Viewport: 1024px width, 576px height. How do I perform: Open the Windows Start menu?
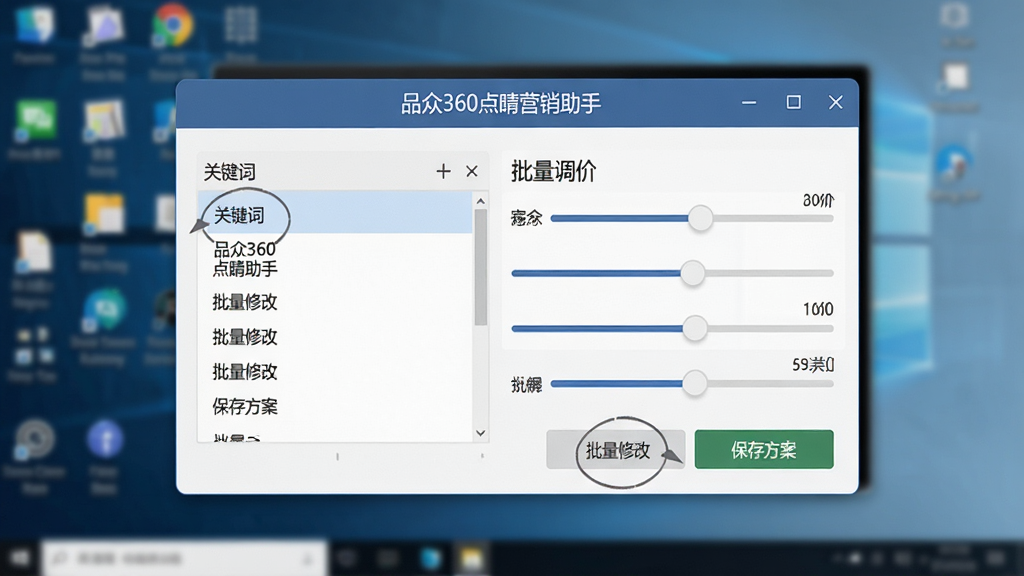[x=20, y=558]
